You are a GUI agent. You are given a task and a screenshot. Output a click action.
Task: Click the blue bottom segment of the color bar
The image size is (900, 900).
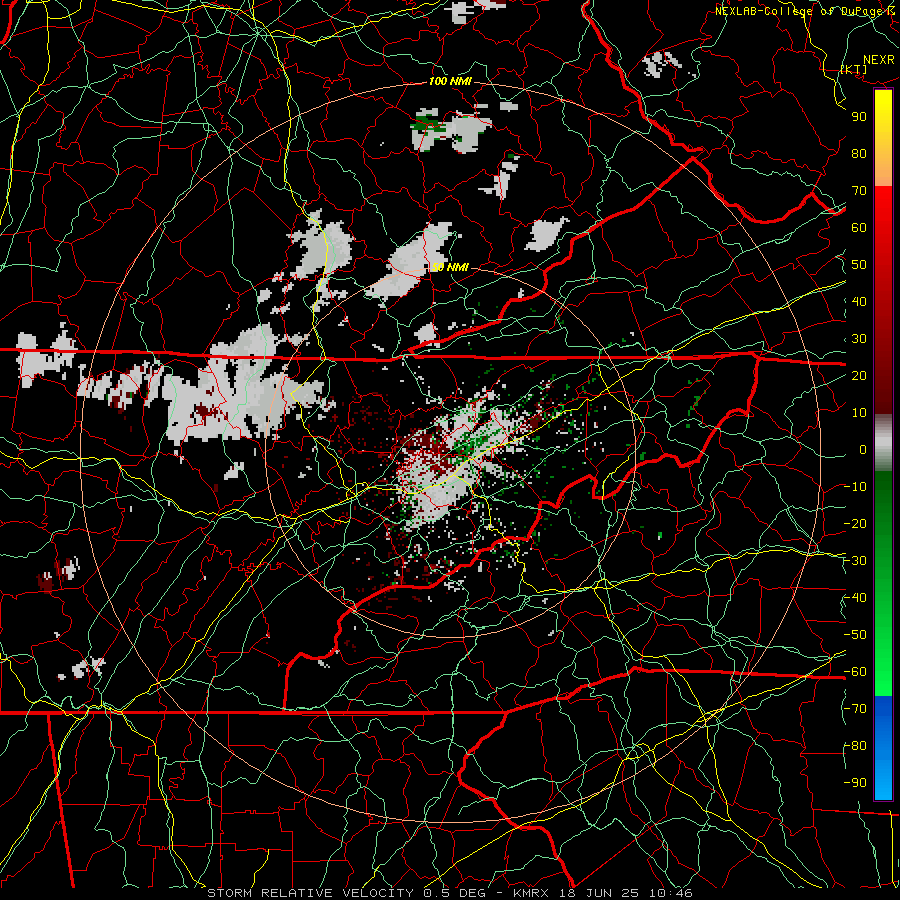click(883, 748)
